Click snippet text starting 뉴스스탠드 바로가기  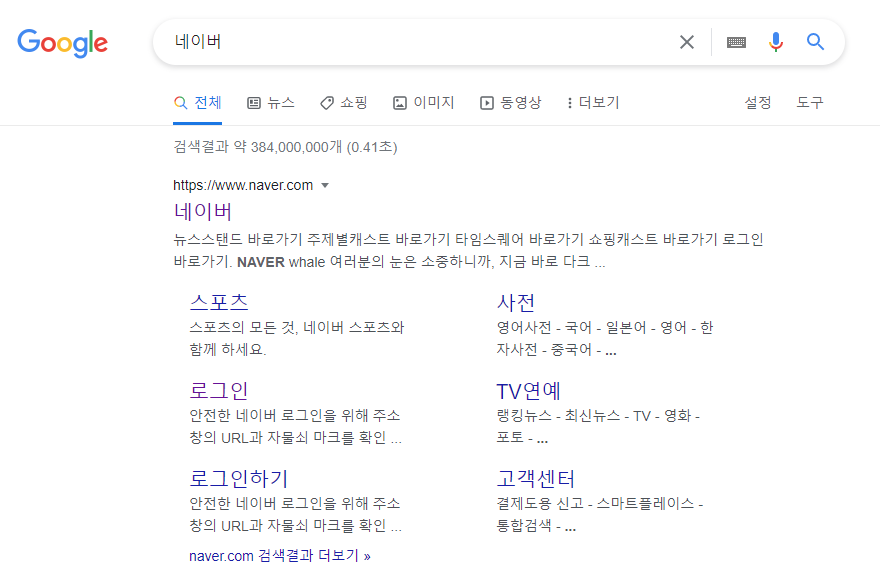(468, 251)
